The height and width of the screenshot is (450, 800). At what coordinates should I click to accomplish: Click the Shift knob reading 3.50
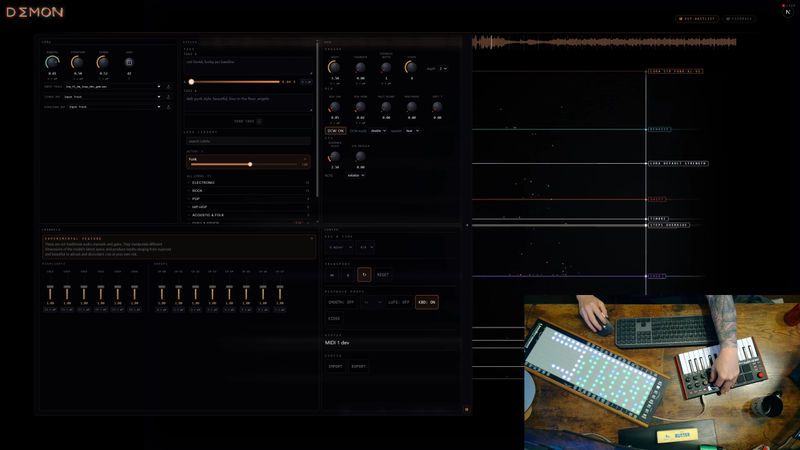335,67
